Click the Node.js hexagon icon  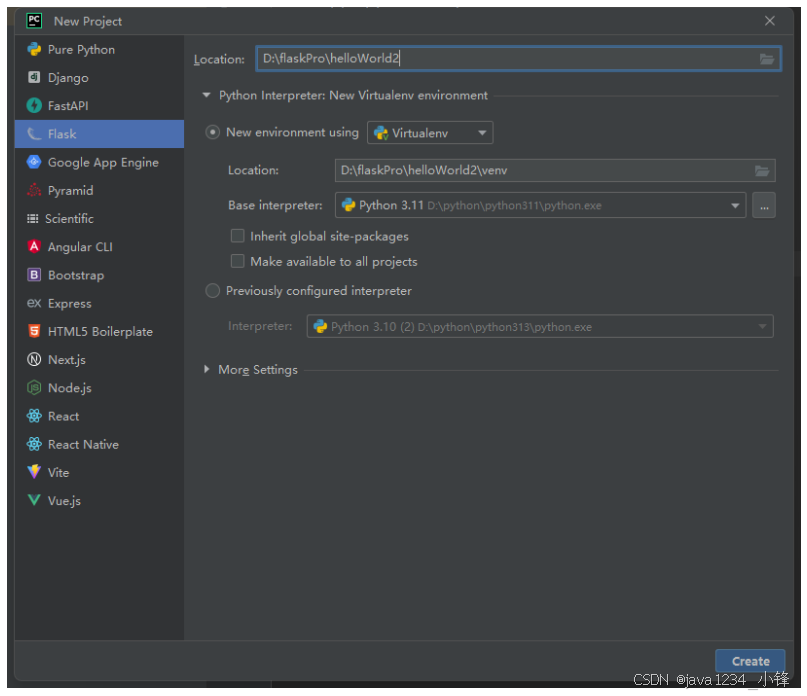pyautogui.click(x=34, y=388)
